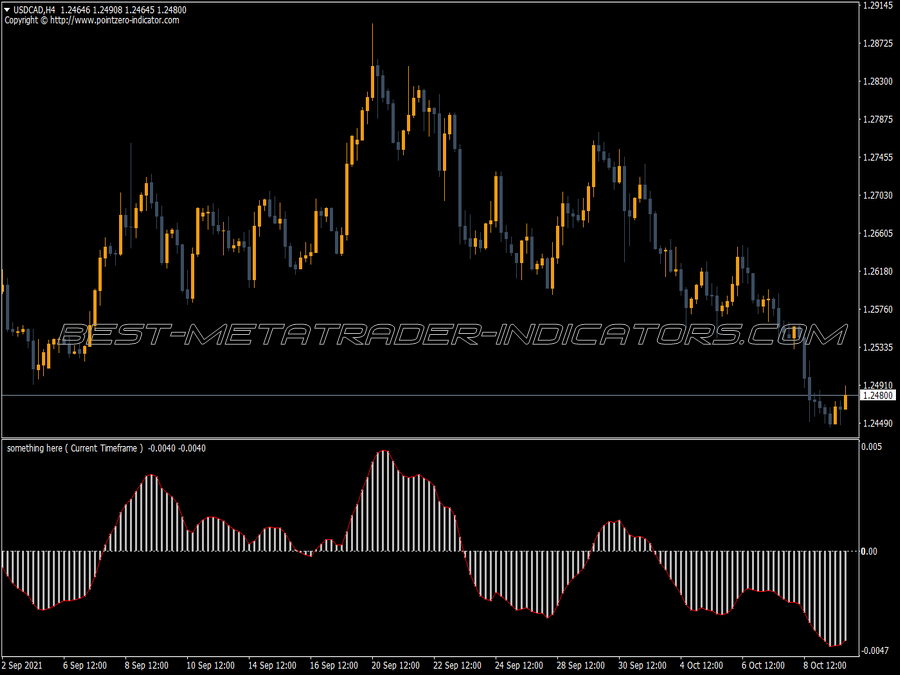Image resolution: width=900 pixels, height=675 pixels.
Task: Click the 1.29145 price scale value
Action: [878, 6]
